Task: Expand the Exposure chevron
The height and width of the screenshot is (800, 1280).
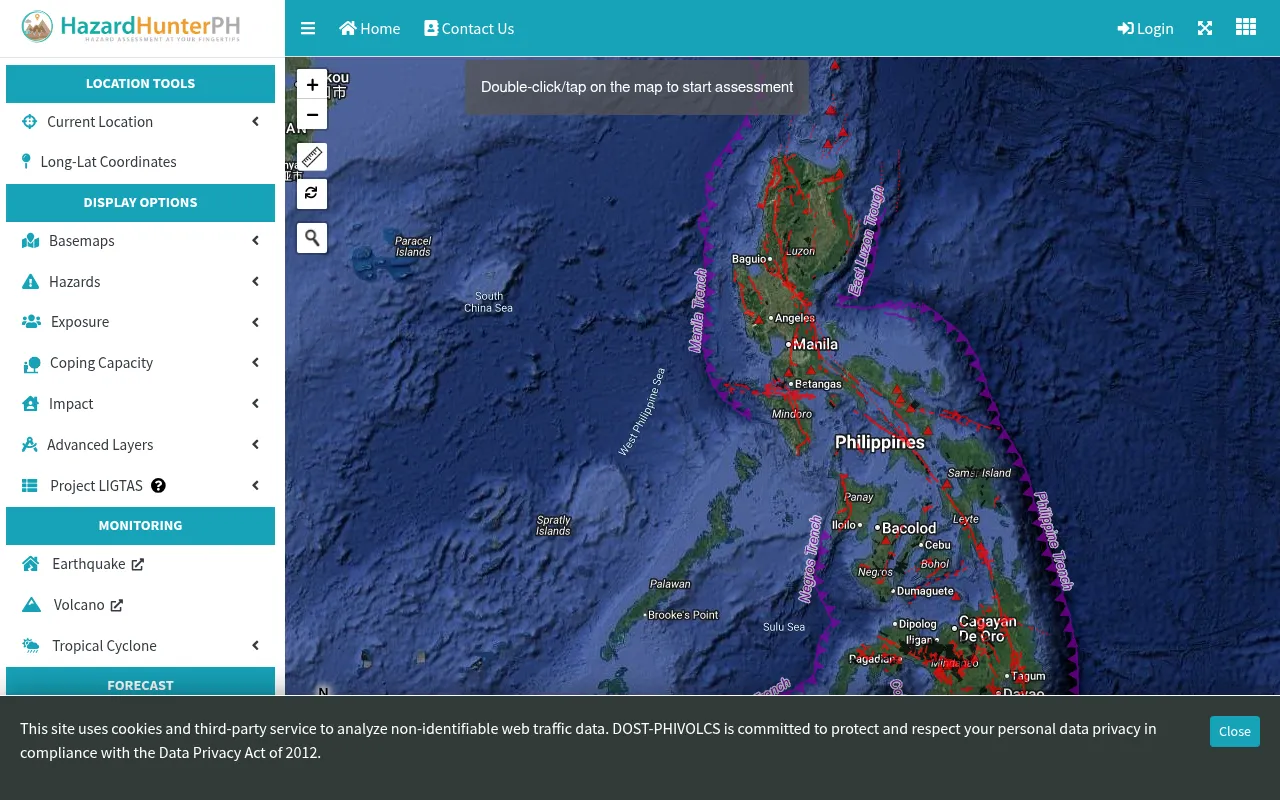Action: point(255,322)
